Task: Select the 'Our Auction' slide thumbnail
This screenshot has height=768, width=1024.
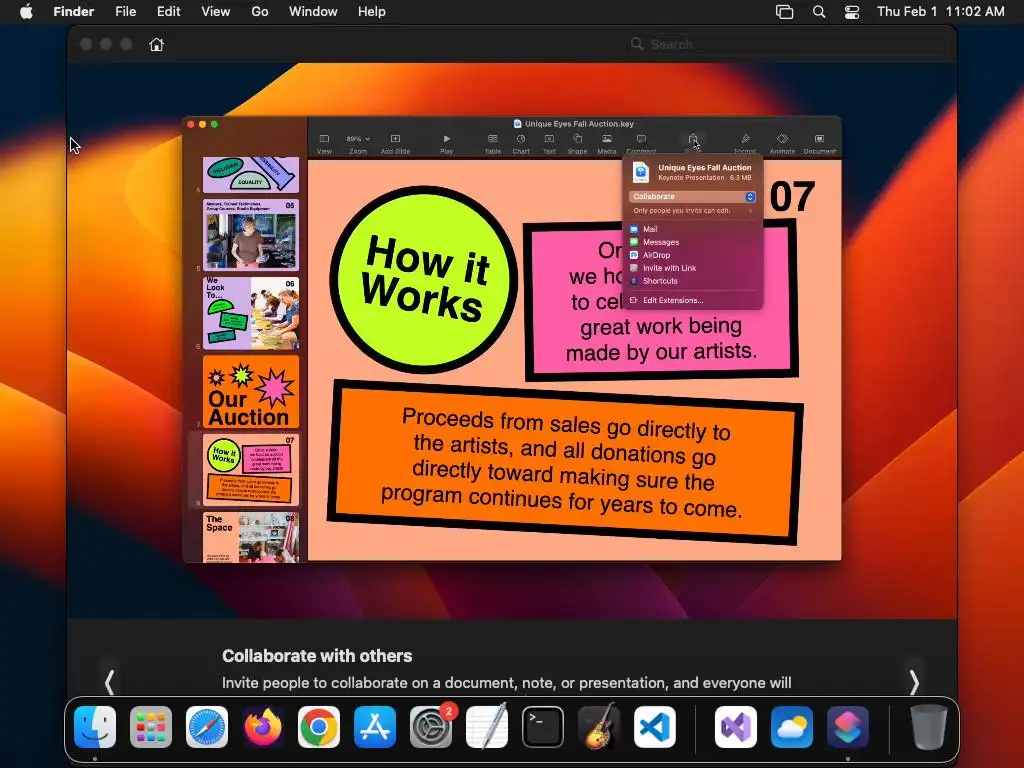Action: [x=251, y=392]
